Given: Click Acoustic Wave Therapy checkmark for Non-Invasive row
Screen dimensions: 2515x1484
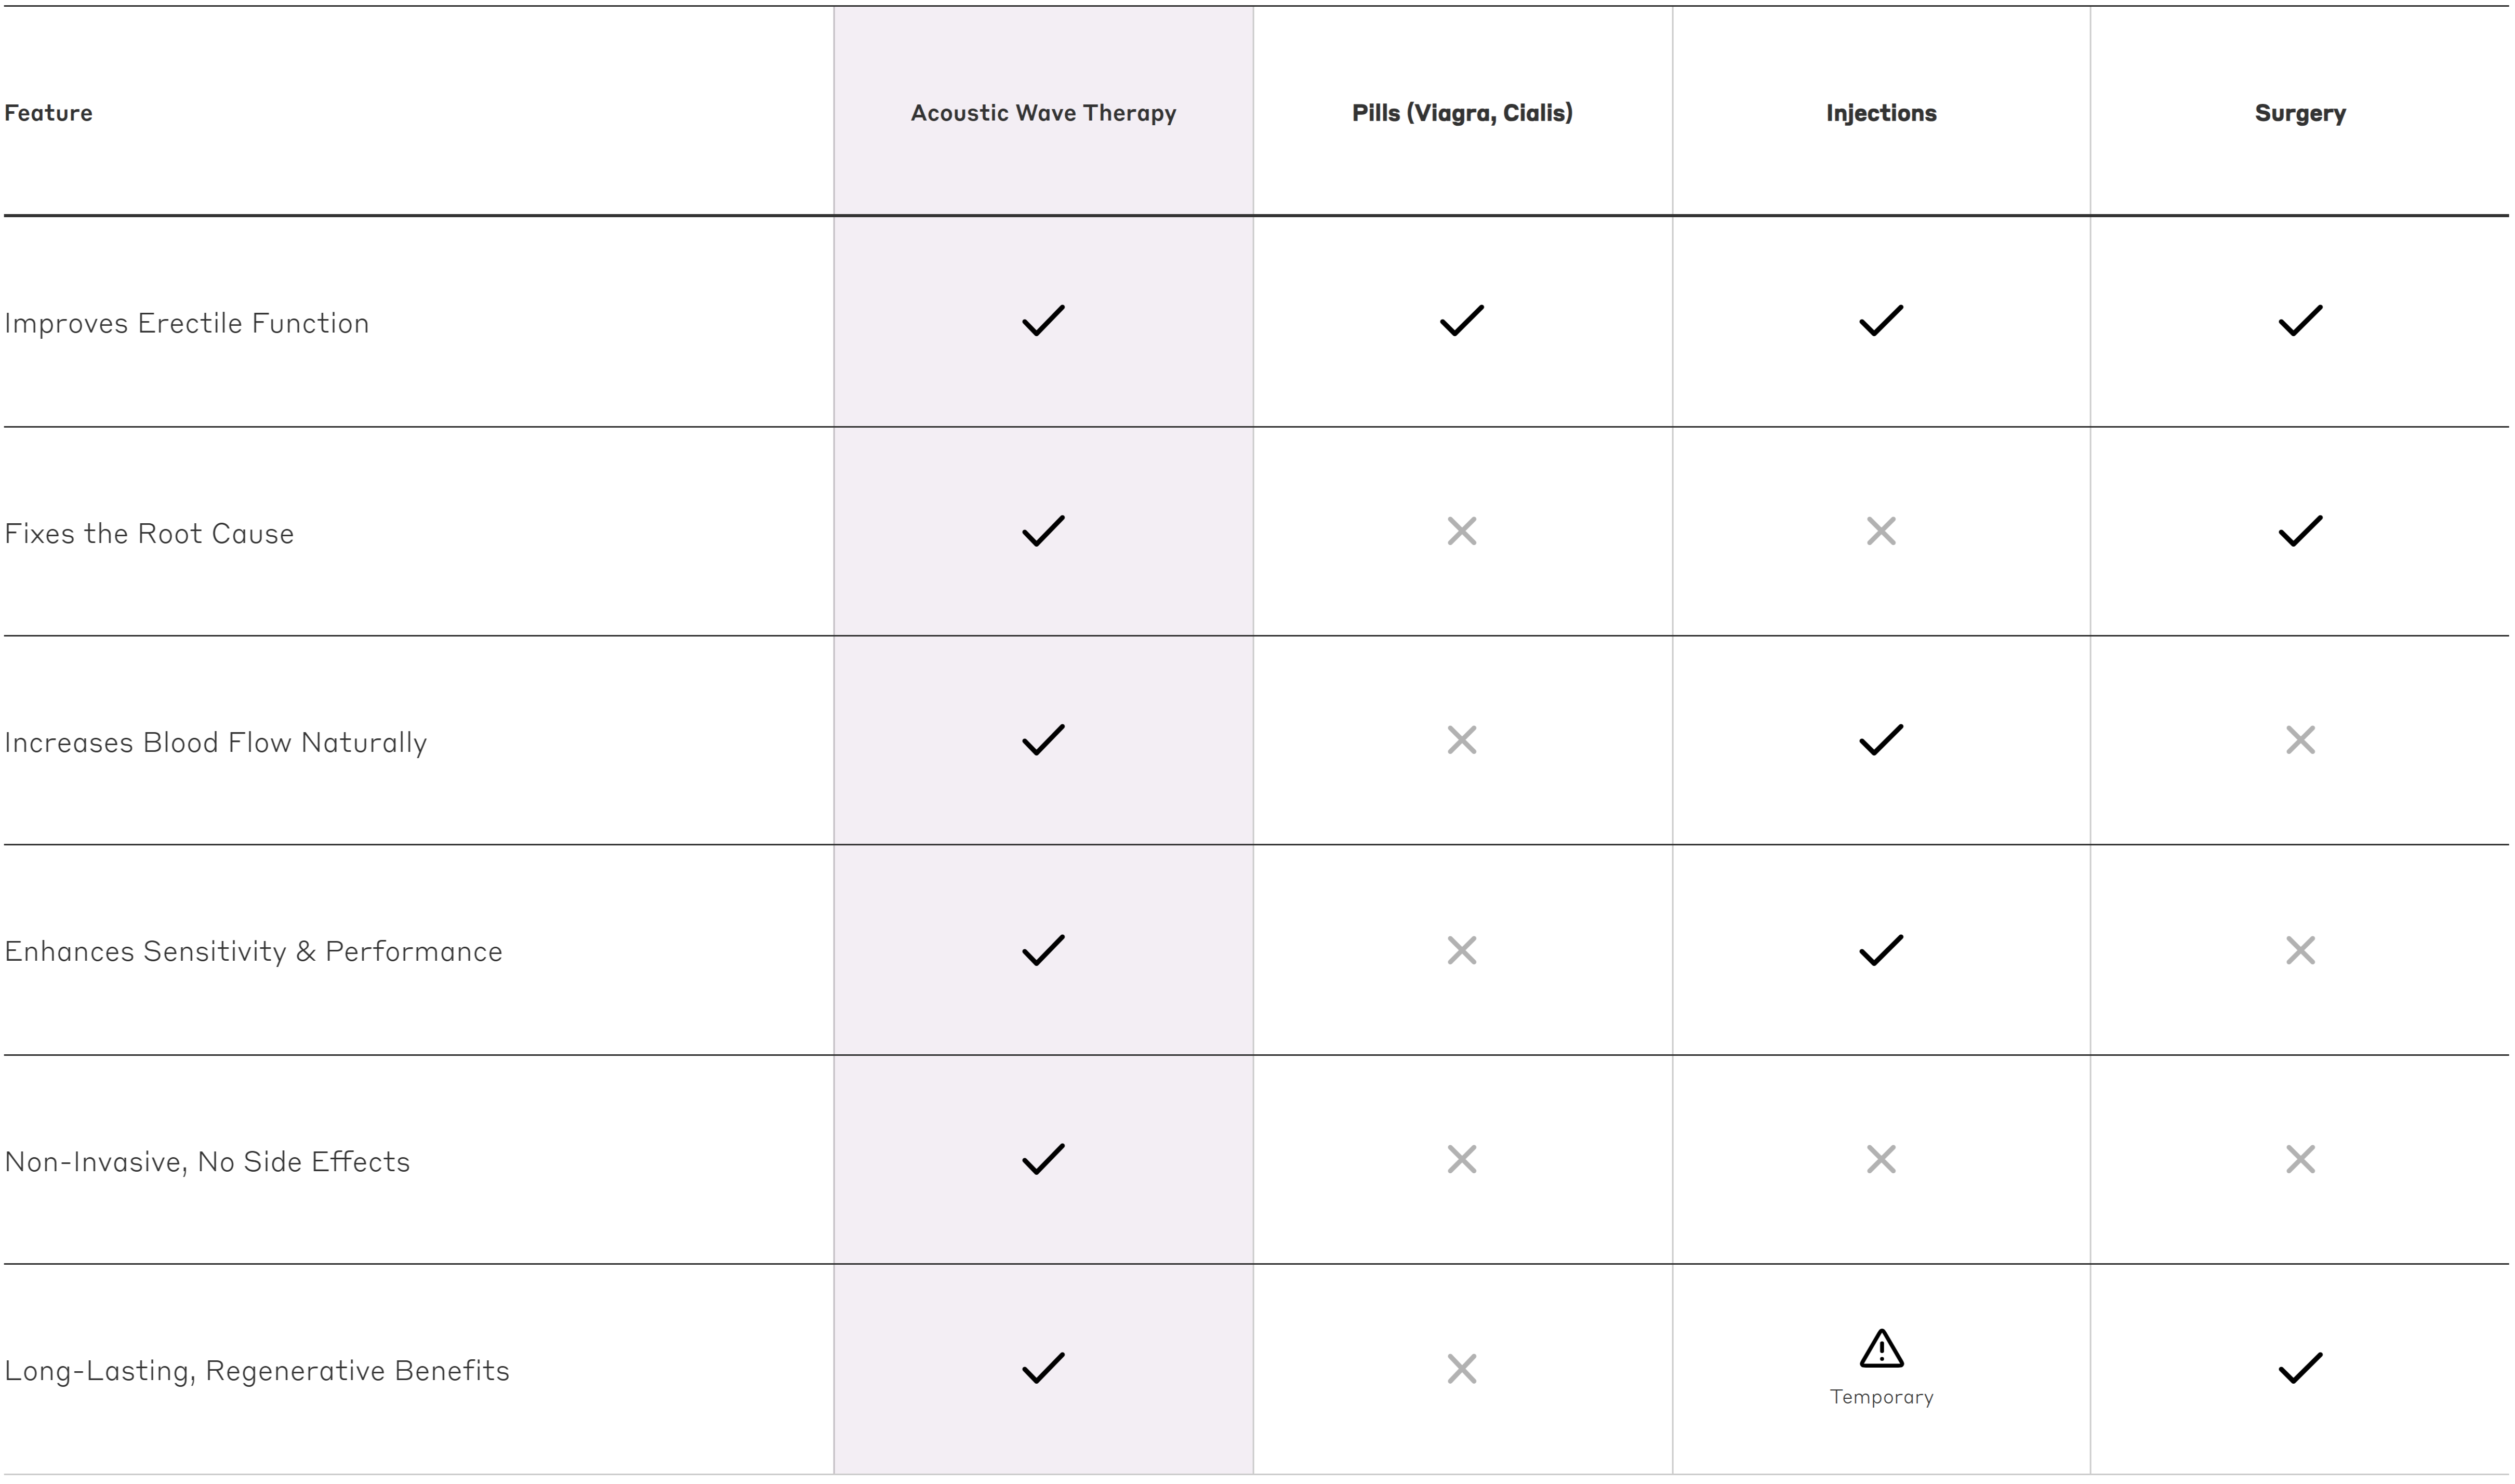Looking at the screenshot, I should click(x=1043, y=1159).
